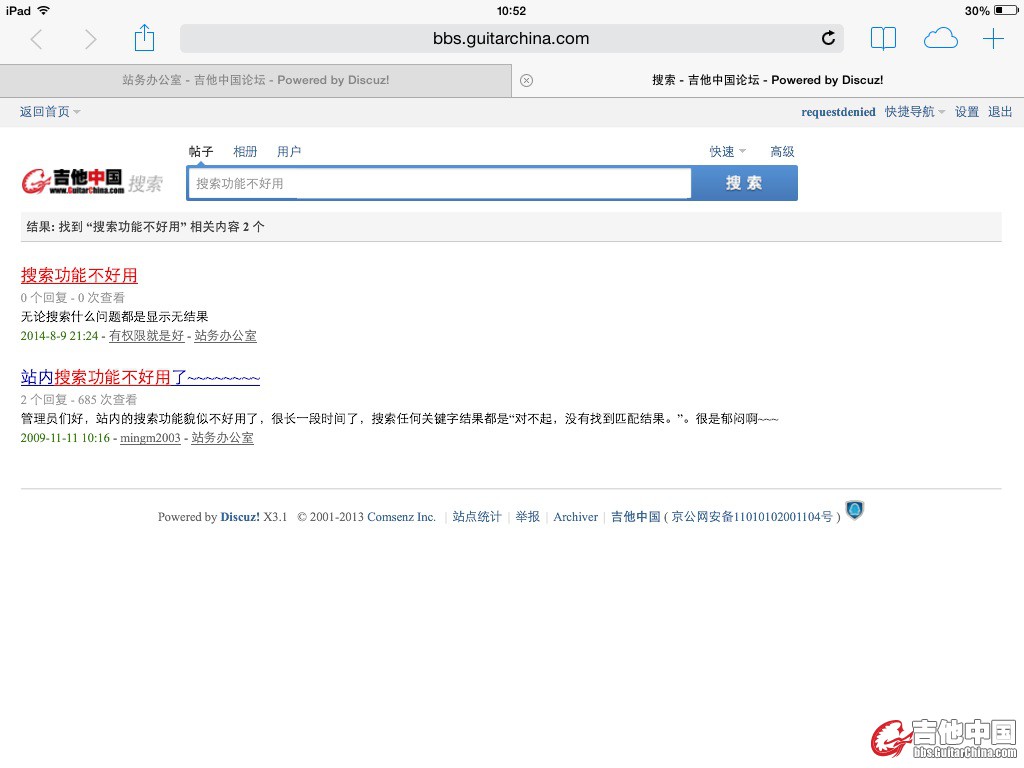Click the security shield badge in footer
The height and width of the screenshot is (768, 1024).
click(854, 511)
